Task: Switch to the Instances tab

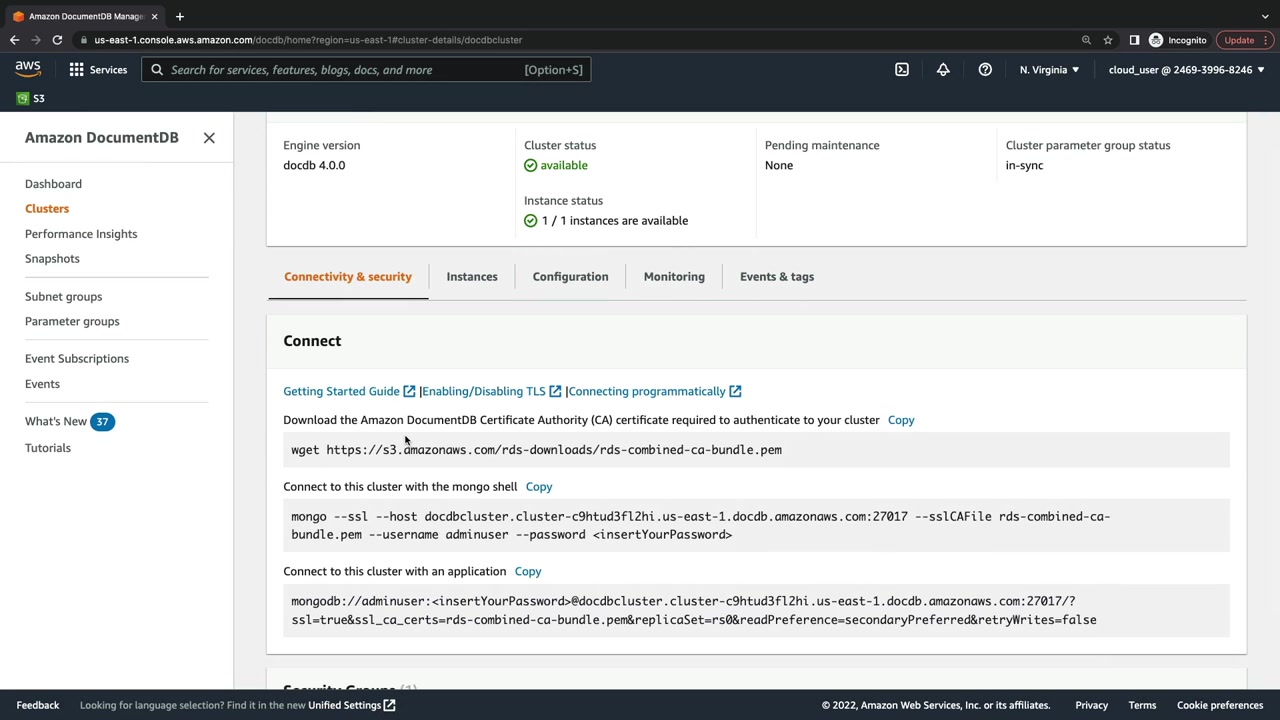Action: pyautogui.click(x=472, y=277)
